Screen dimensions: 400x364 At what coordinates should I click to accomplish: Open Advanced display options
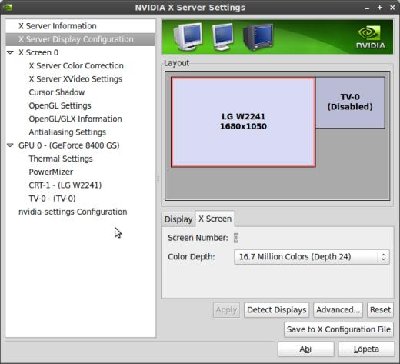click(338, 310)
